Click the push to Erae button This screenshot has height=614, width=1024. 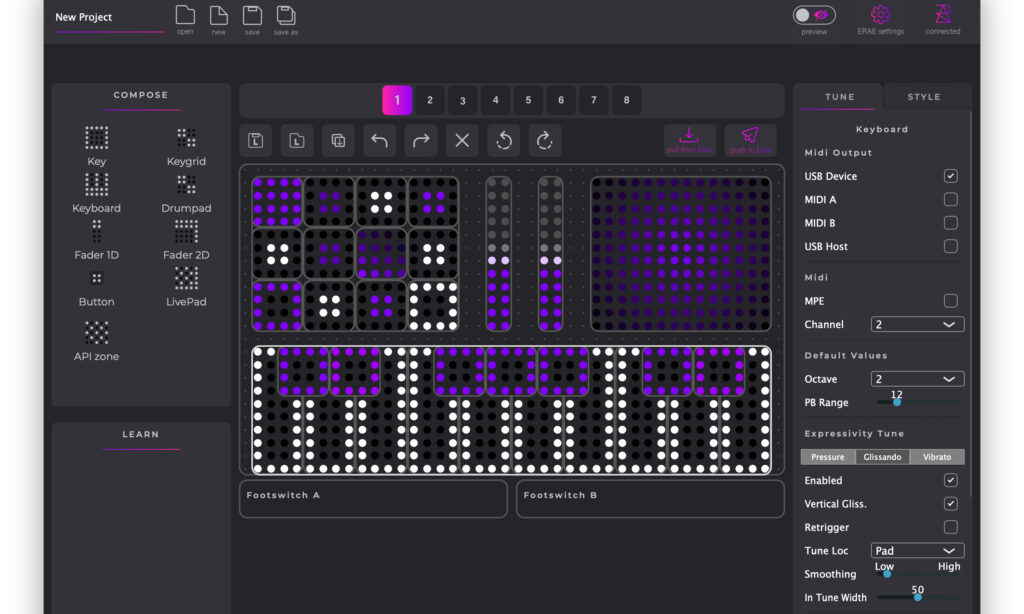[x=750, y=140]
